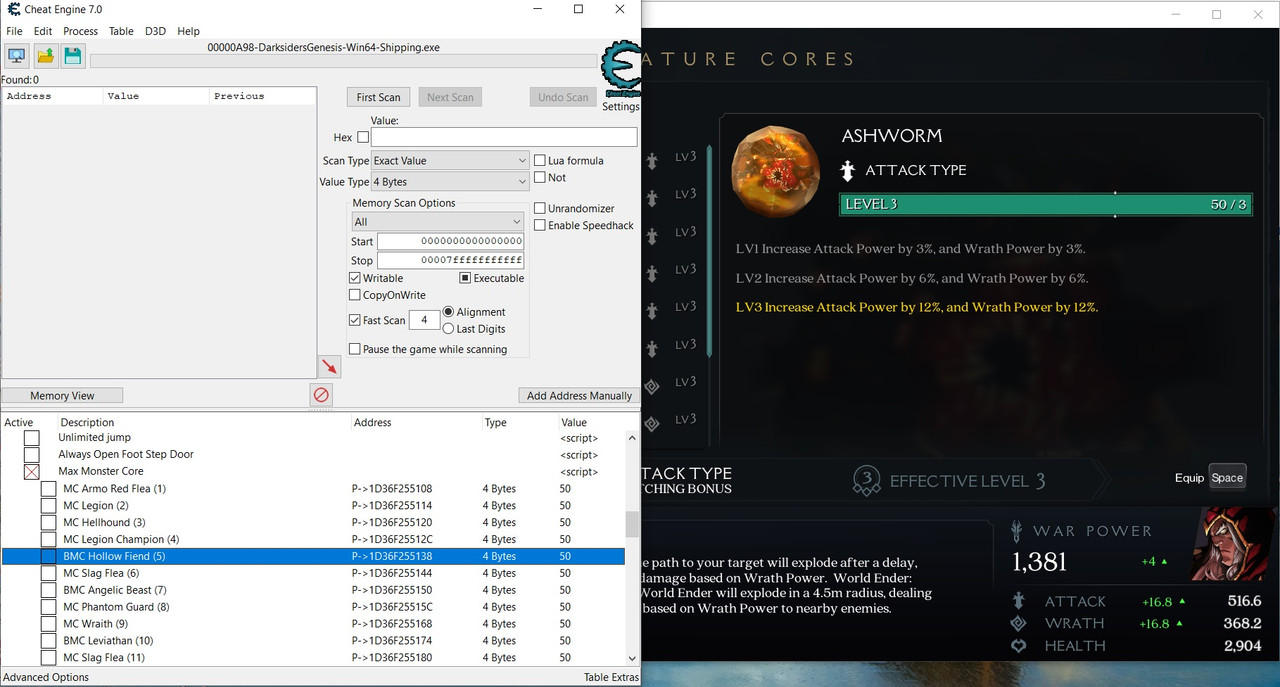Click the cheat table scroll down arrow
This screenshot has height=687, width=1280.
coord(632,658)
